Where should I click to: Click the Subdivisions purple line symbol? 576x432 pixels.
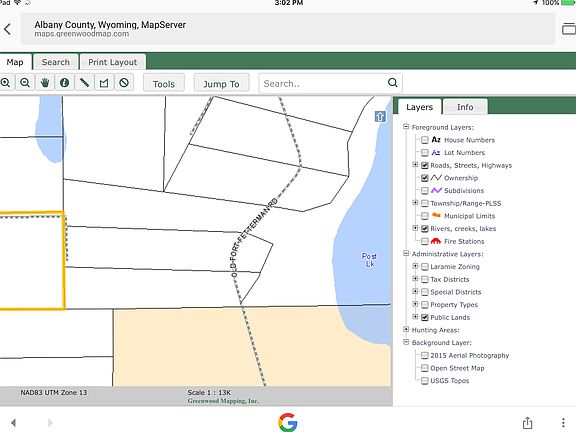pyautogui.click(x=436, y=190)
